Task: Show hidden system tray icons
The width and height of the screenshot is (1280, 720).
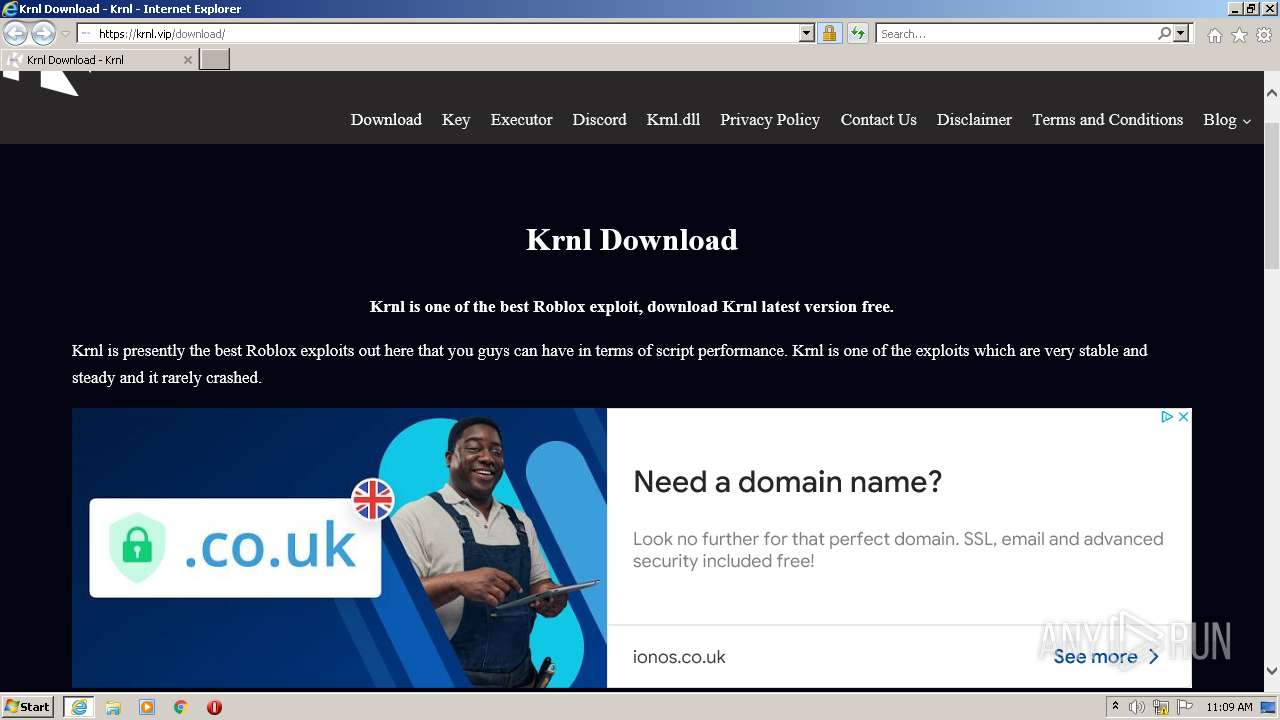Action: click(x=1115, y=707)
